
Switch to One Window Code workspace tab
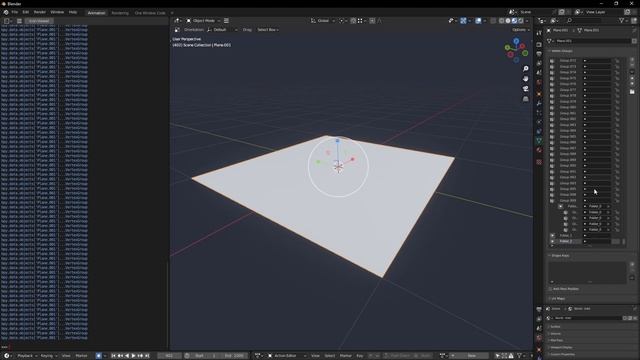coord(150,13)
